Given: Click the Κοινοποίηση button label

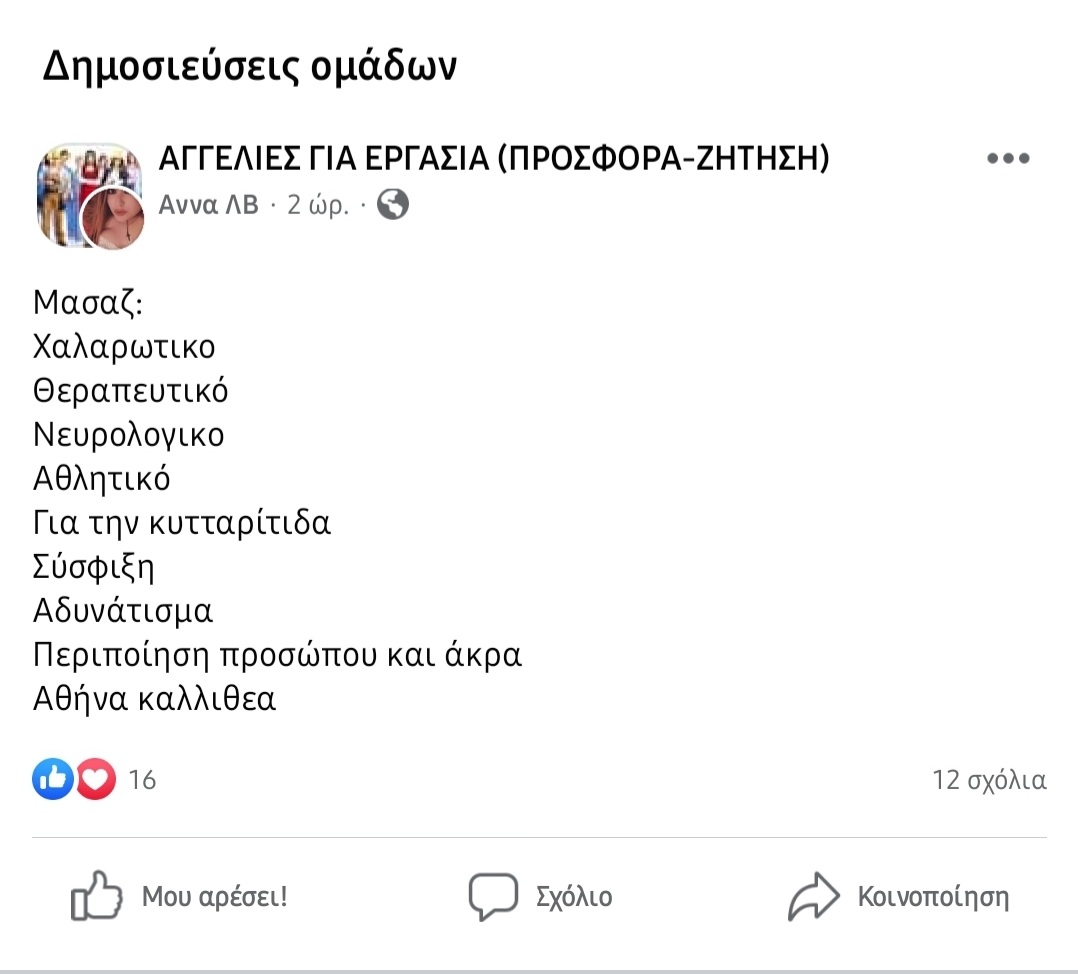Looking at the screenshot, I should [x=934, y=896].
